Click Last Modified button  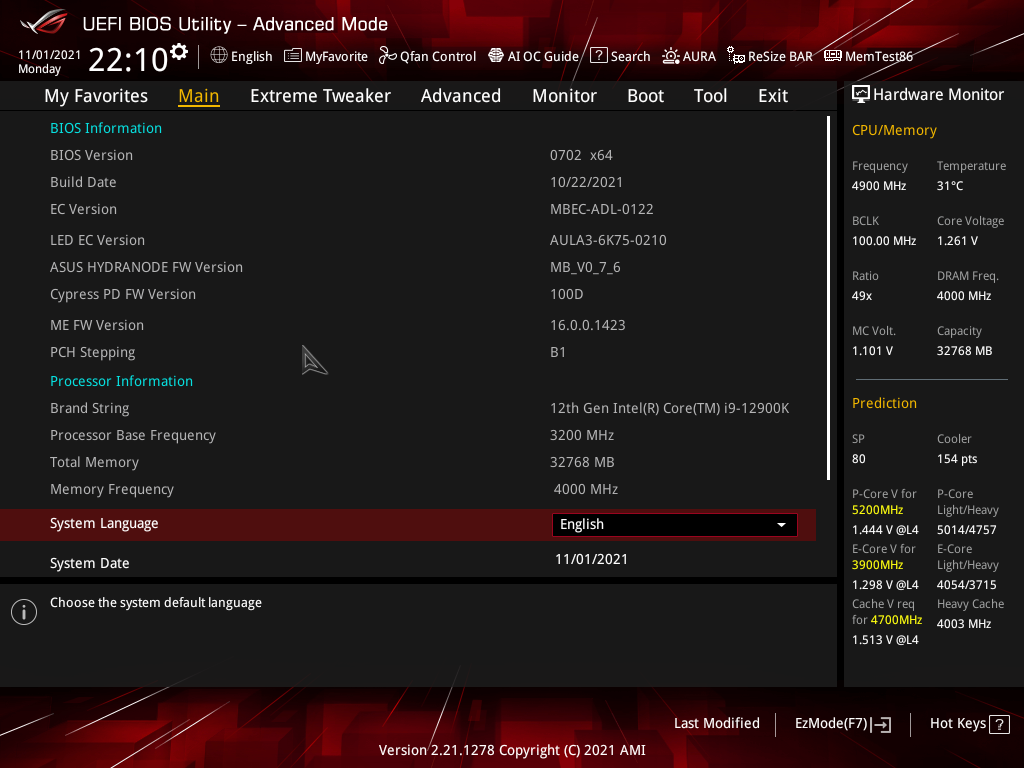point(716,723)
